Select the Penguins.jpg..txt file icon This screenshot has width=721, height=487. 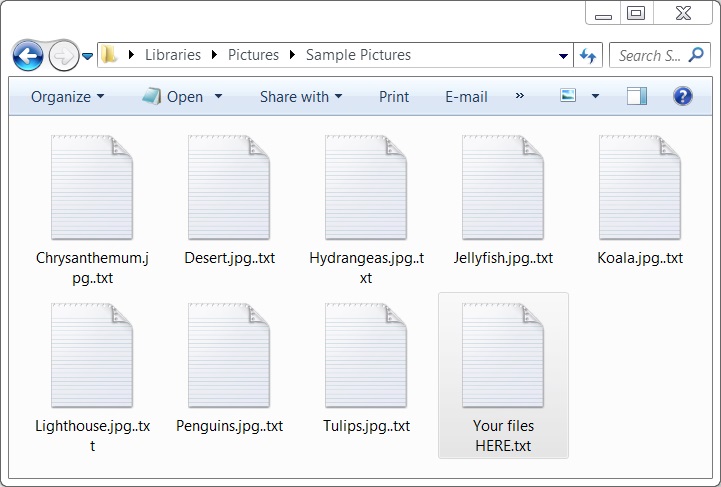coord(229,355)
